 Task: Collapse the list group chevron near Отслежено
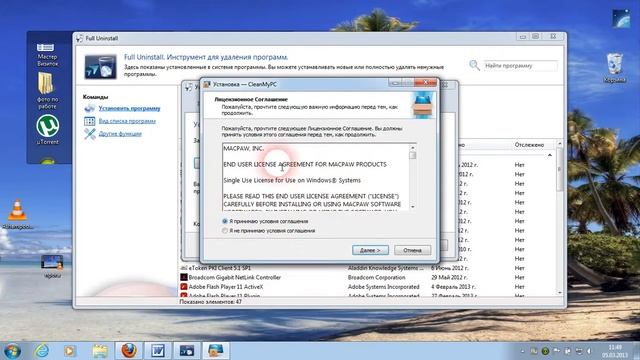coord(550,155)
